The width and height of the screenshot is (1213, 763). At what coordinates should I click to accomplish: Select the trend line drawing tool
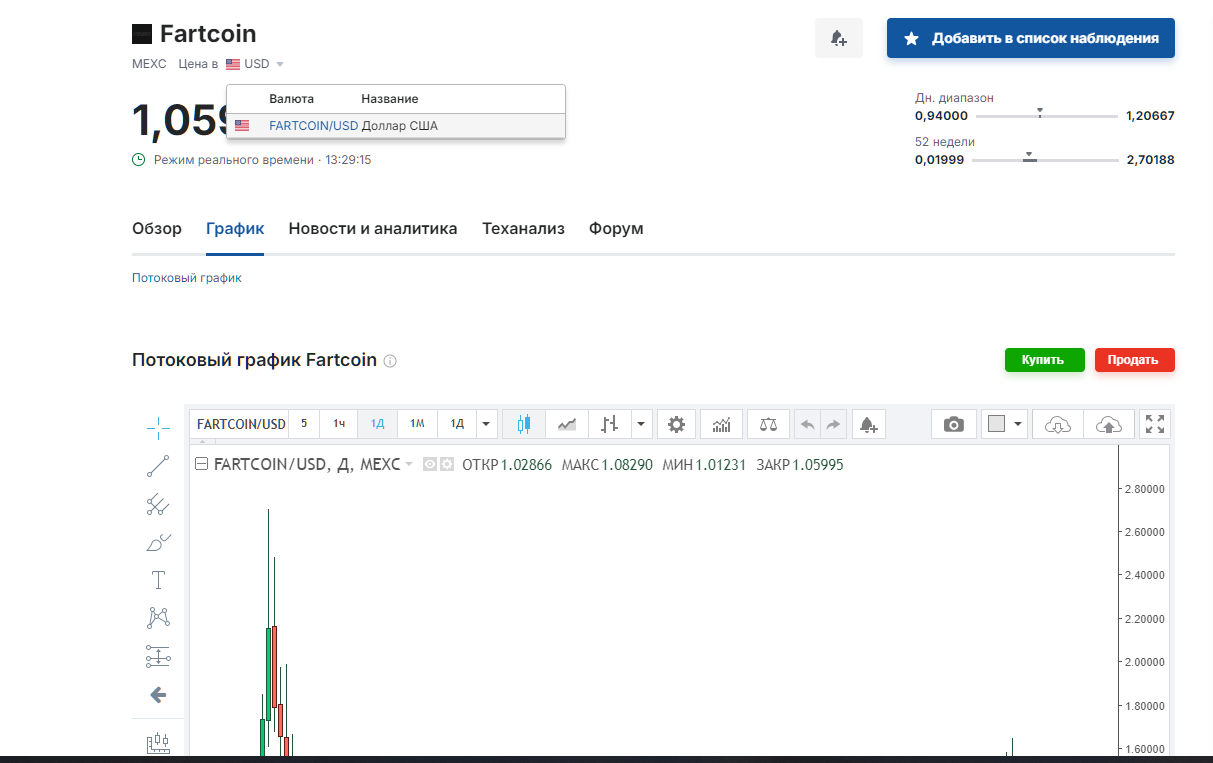158,466
